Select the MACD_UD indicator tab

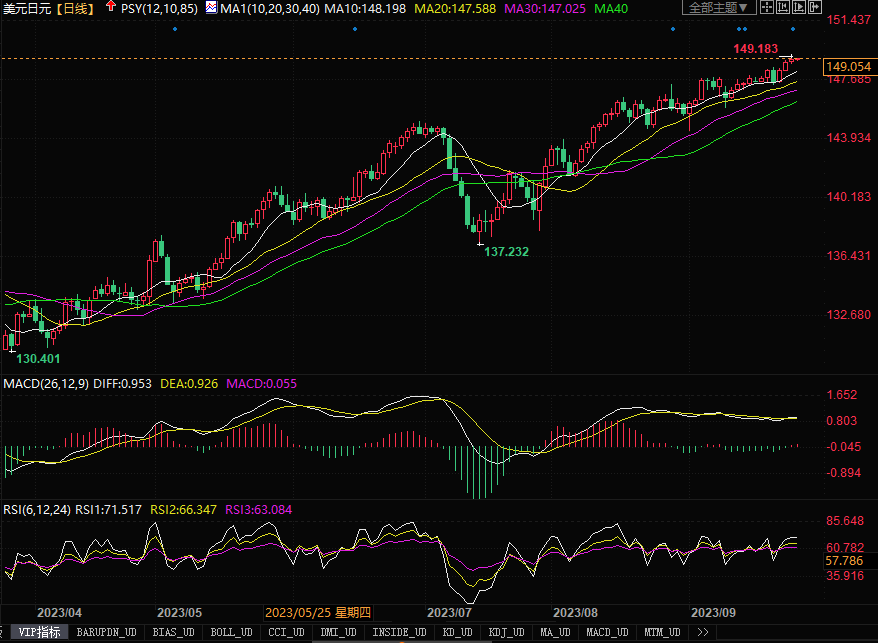pyautogui.click(x=607, y=632)
